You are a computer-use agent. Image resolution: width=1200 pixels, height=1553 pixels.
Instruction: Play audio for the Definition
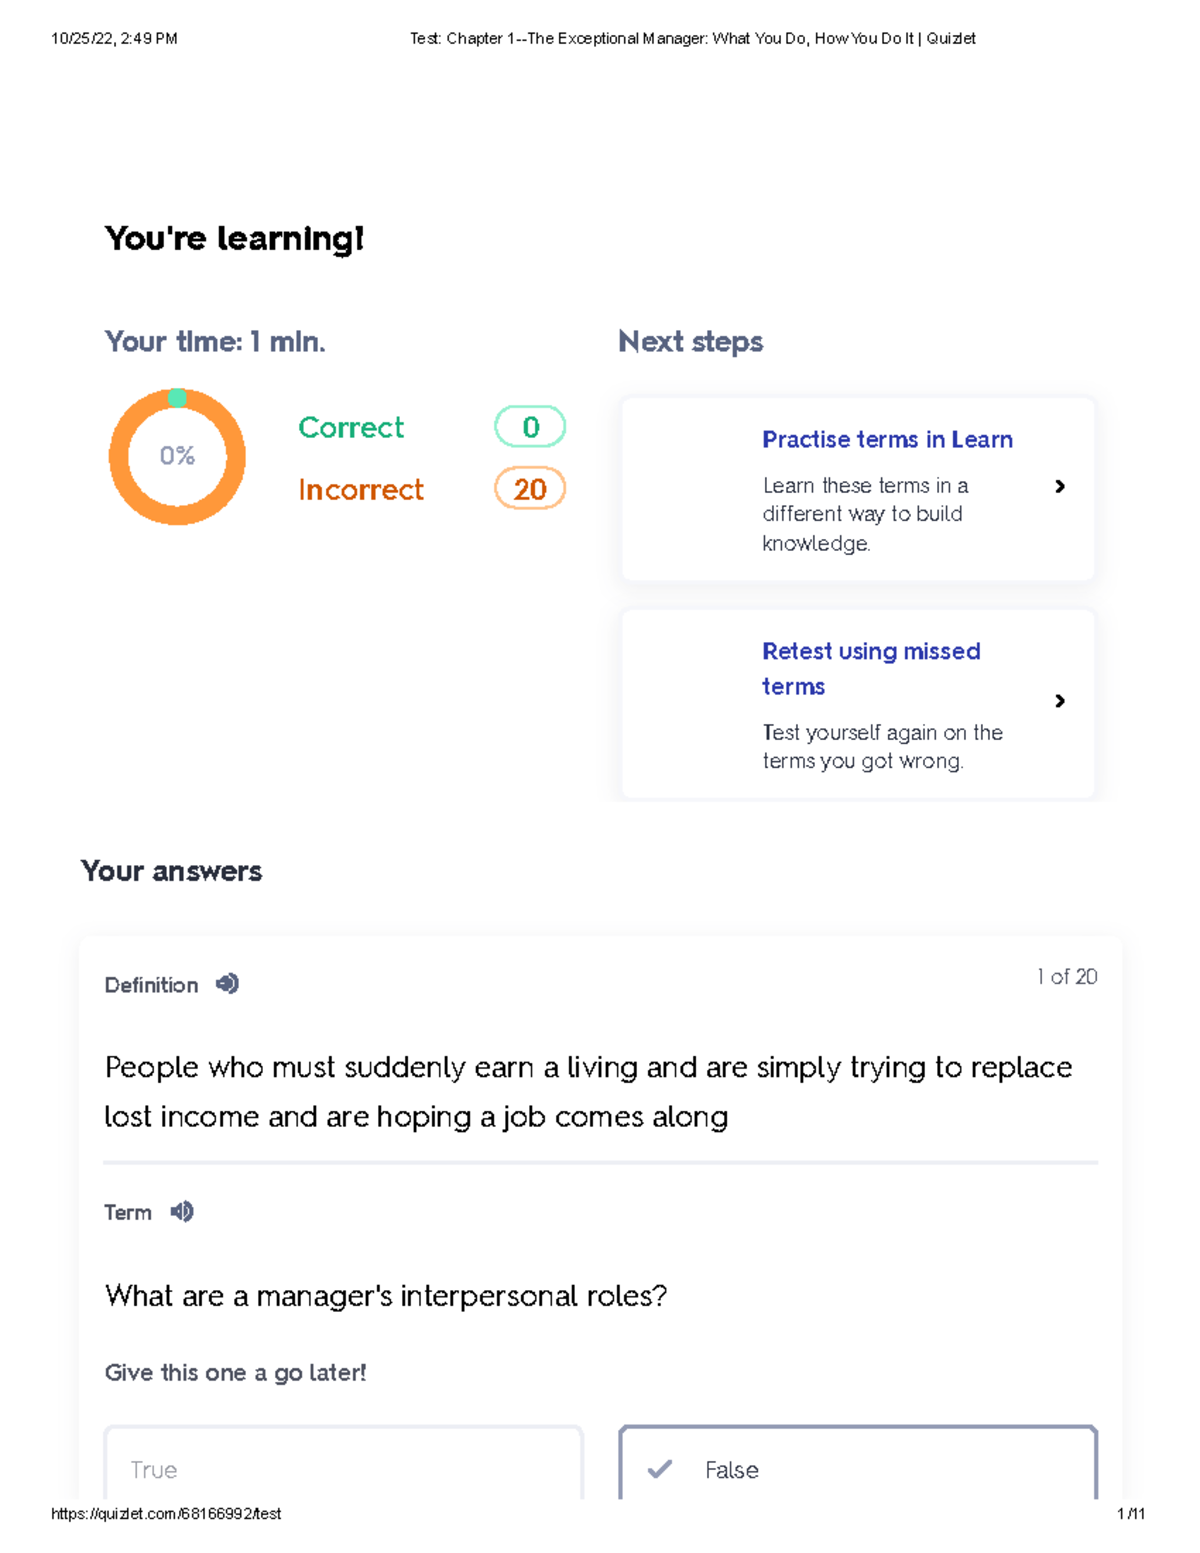(228, 984)
